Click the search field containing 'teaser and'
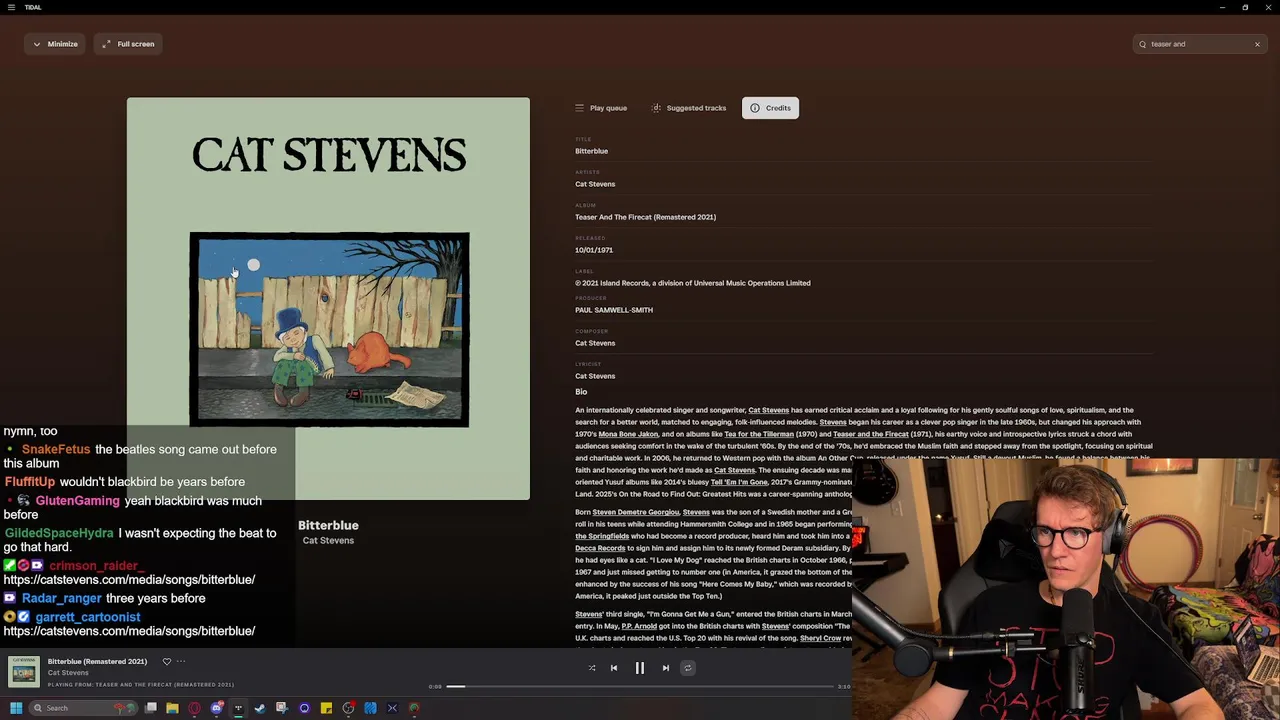This screenshot has width=1280, height=720. (1199, 44)
